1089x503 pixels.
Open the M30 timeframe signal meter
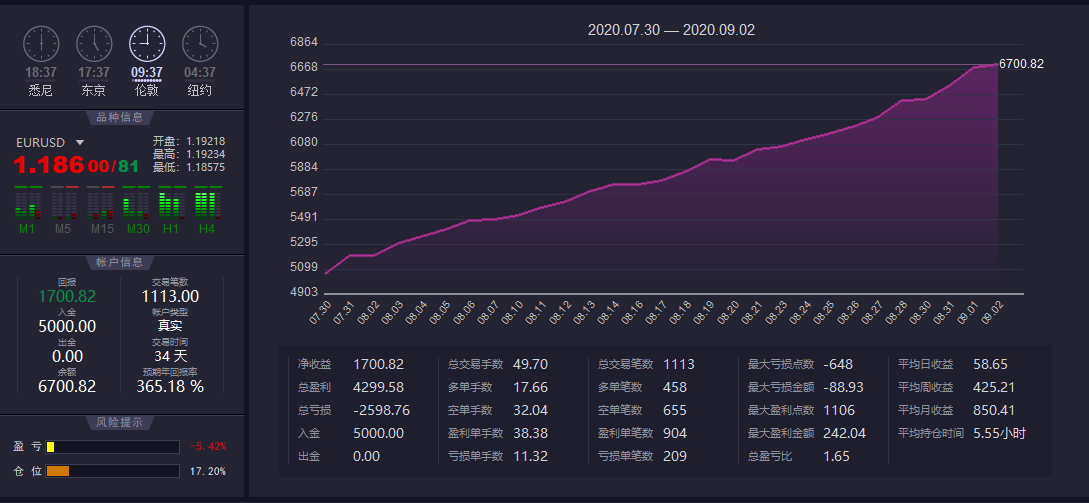click(136, 205)
